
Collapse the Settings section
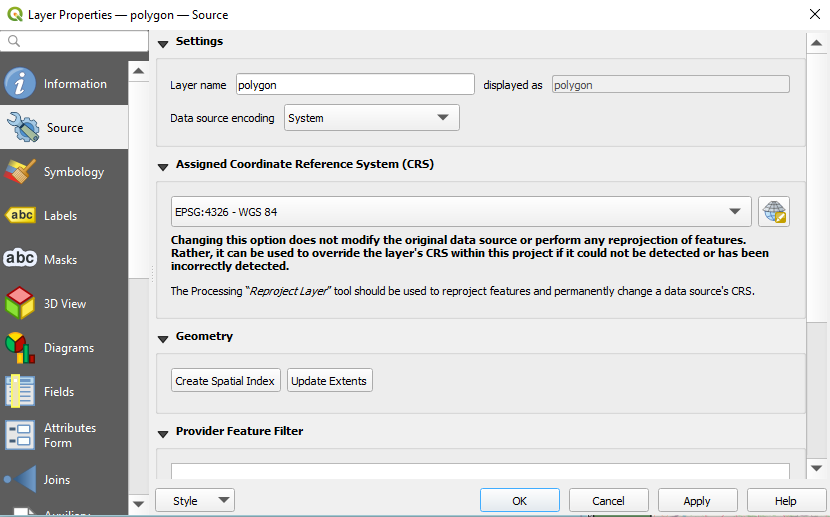pyautogui.click(x=163, y=43)
